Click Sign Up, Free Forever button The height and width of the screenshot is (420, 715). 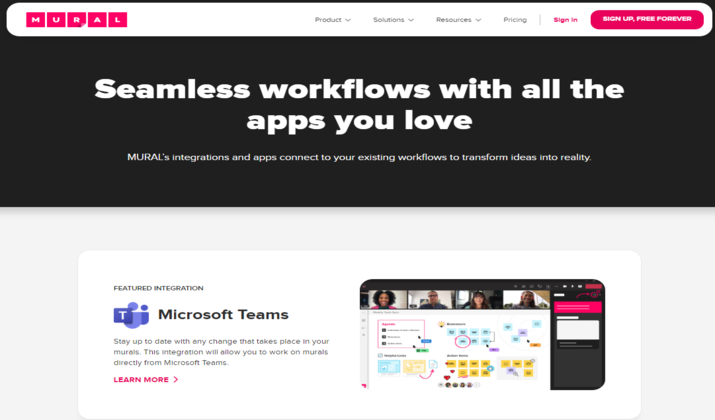(x=647, y=19)
